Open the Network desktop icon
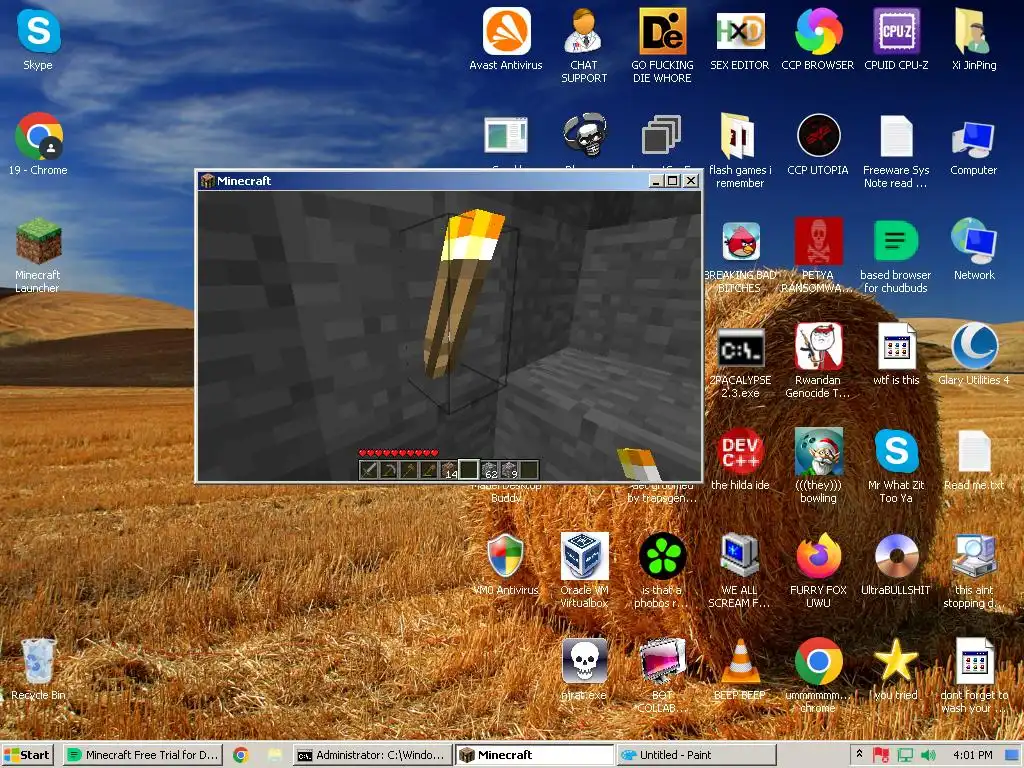 point(974,242)
